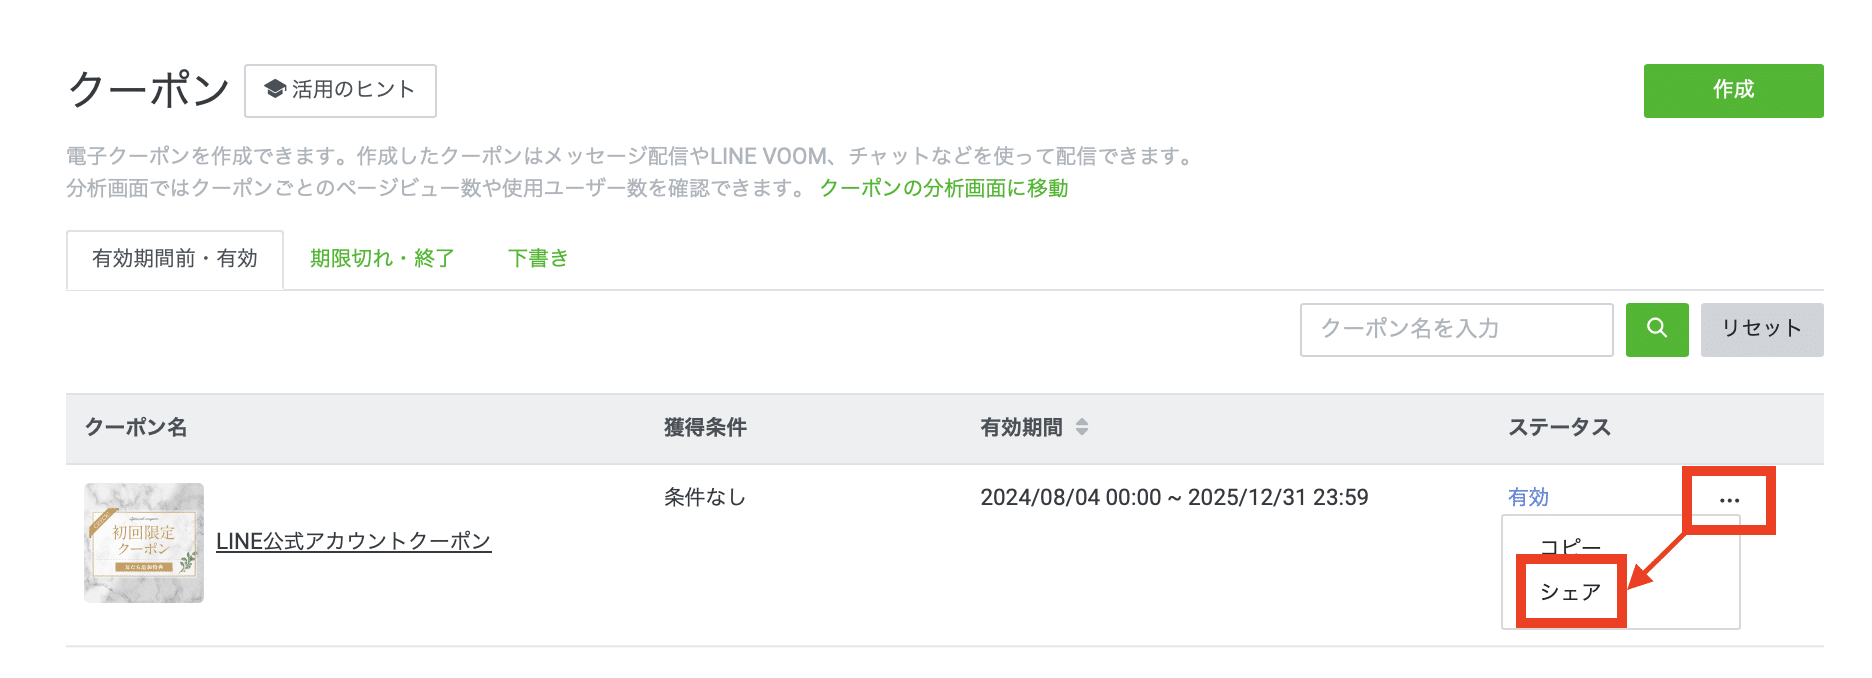Open the 初回限定クーポン thumbnail image

pos(144,543)
